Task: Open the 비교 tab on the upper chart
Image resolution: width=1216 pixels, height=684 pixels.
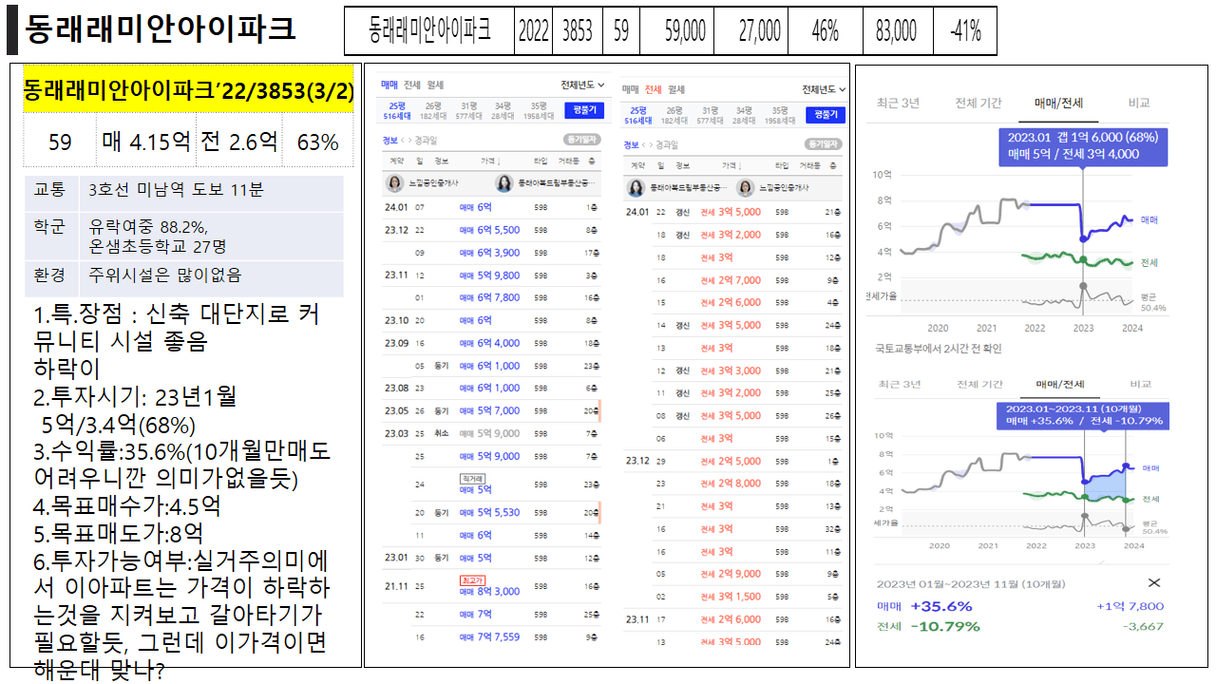Action: click(1139, 102)
